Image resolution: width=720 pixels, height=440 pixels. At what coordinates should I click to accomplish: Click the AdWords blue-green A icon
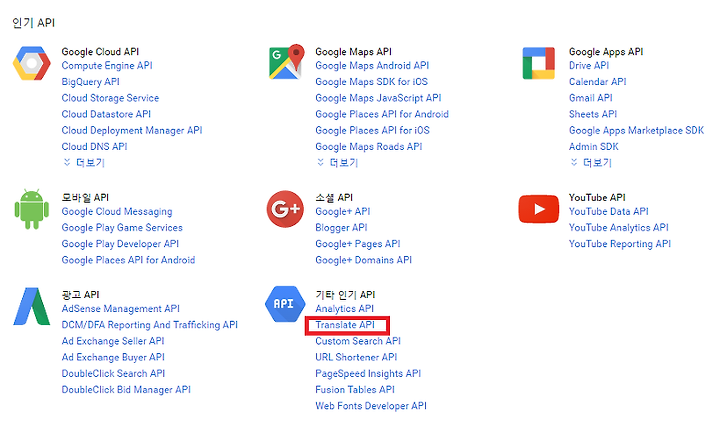point(32,306)
